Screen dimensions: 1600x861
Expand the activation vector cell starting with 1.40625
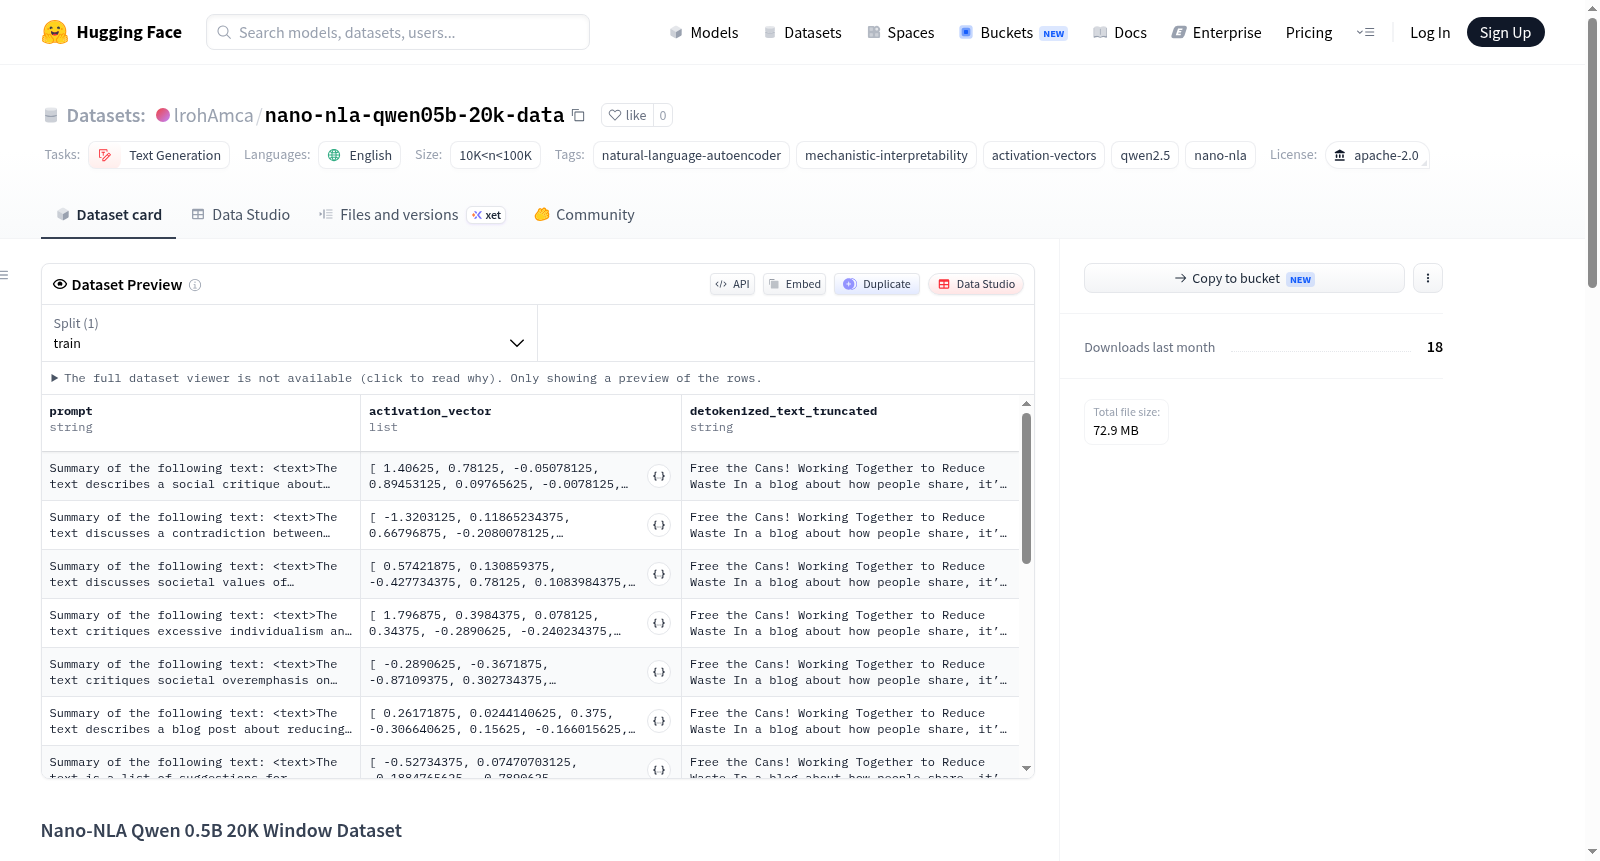(x=659, y=476)
